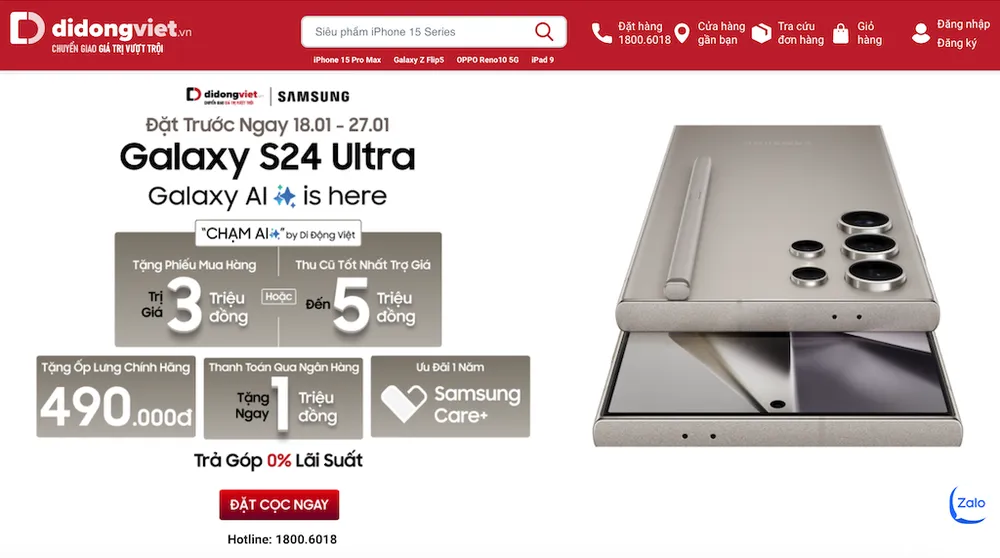Click the search magnifier icon
Screen dimensions: 1000x558
pyautogui.click(x=544, y=31)
